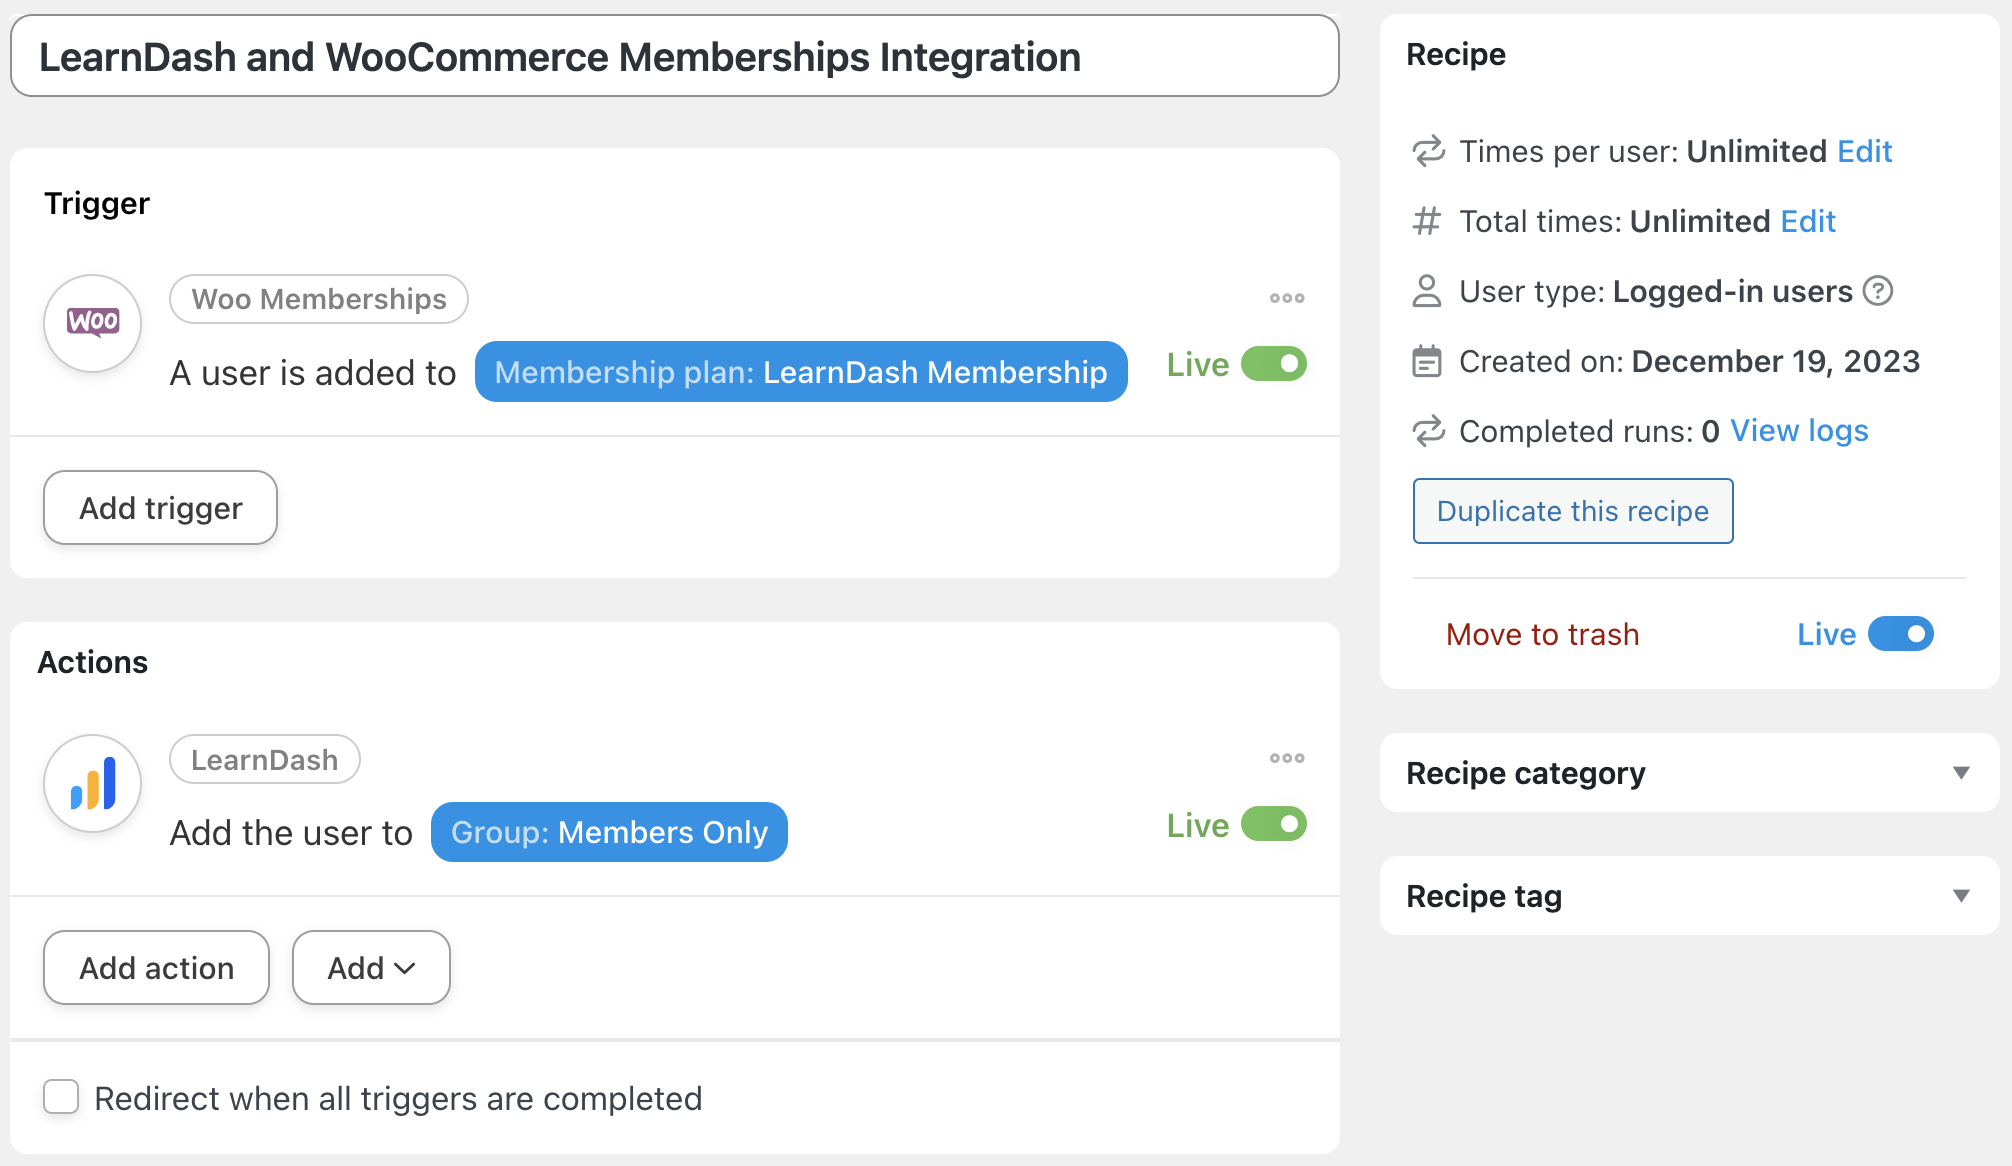Expand the Recipe category panel
The width and height of the screenshot is (2012, 1166).
(x=1960, y=773)
